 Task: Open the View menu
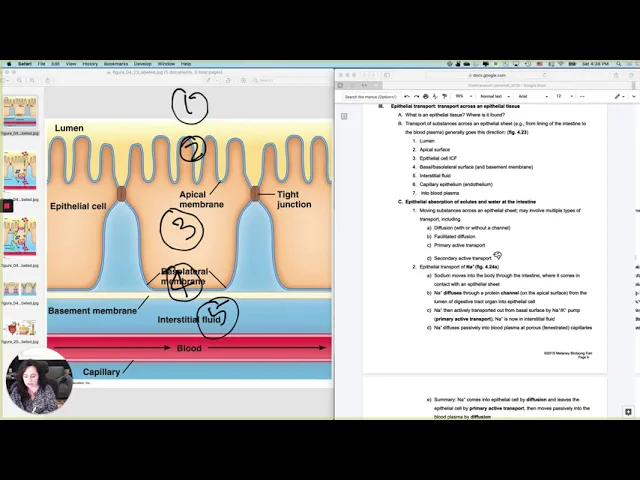tap(71, 64)
